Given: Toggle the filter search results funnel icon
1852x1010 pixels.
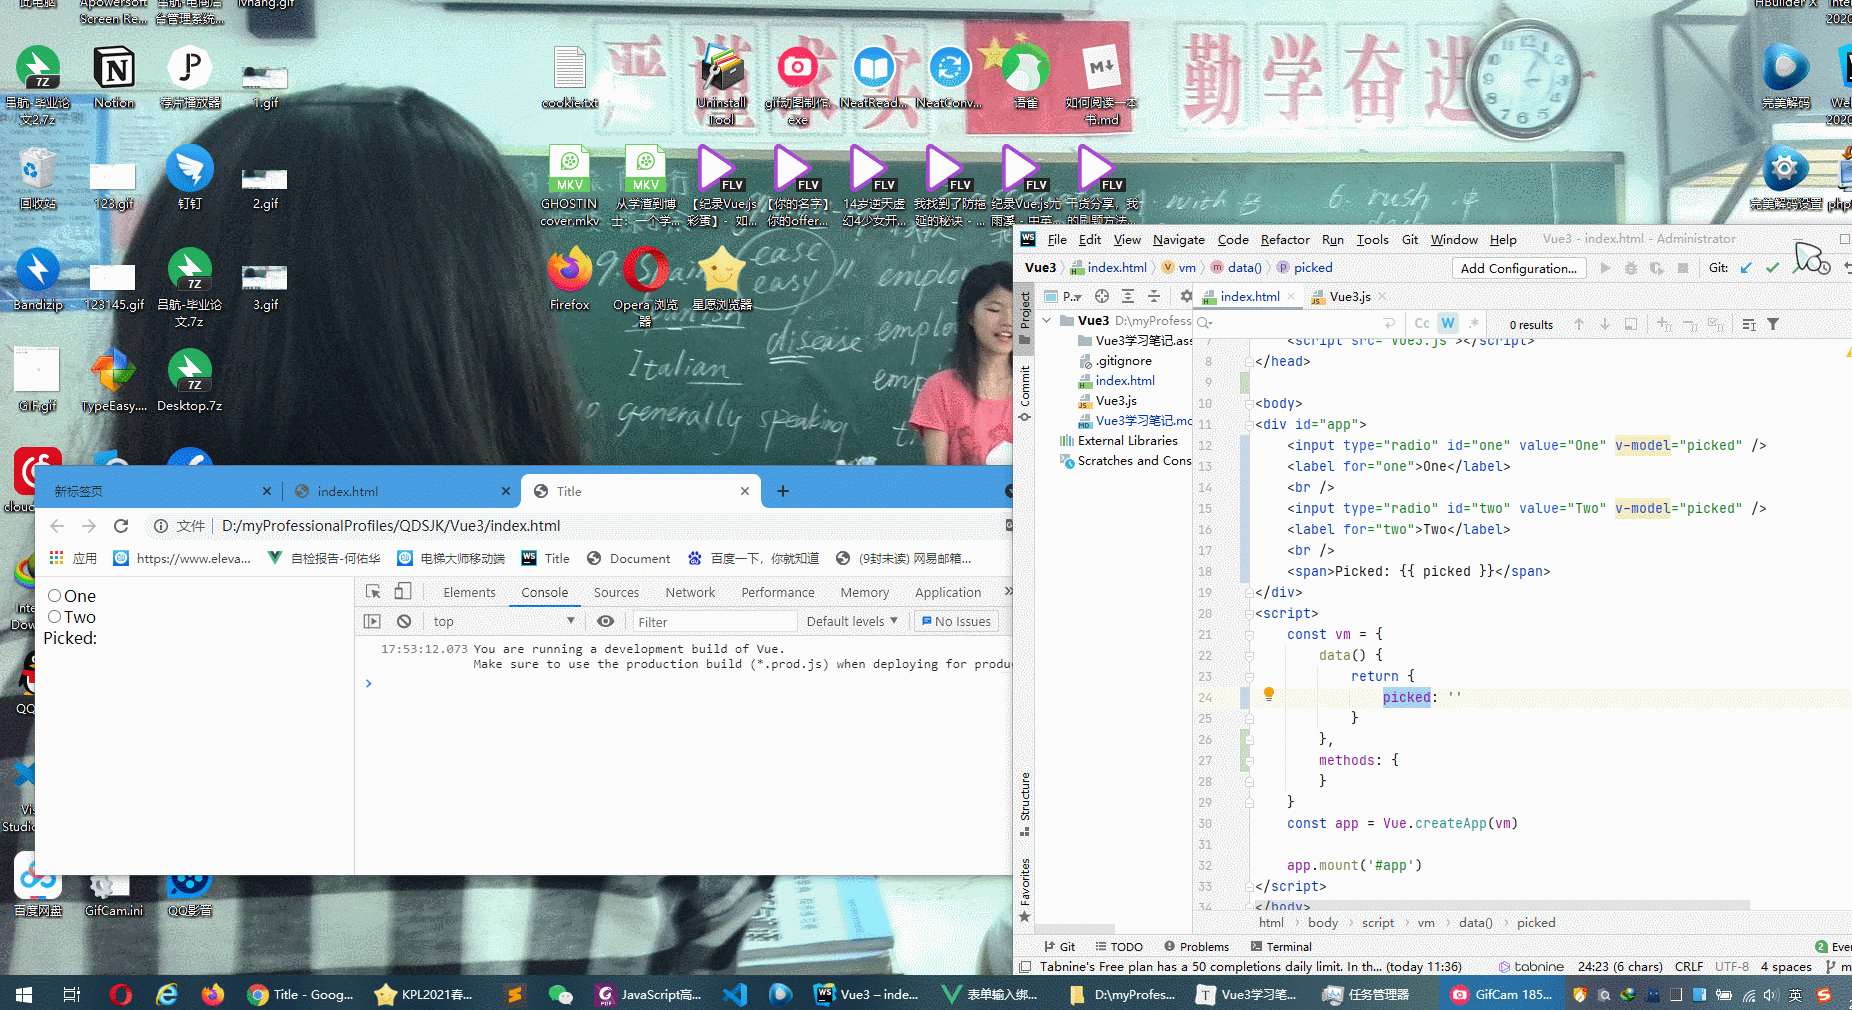Looking at the screenshot, I should 1773,324.
